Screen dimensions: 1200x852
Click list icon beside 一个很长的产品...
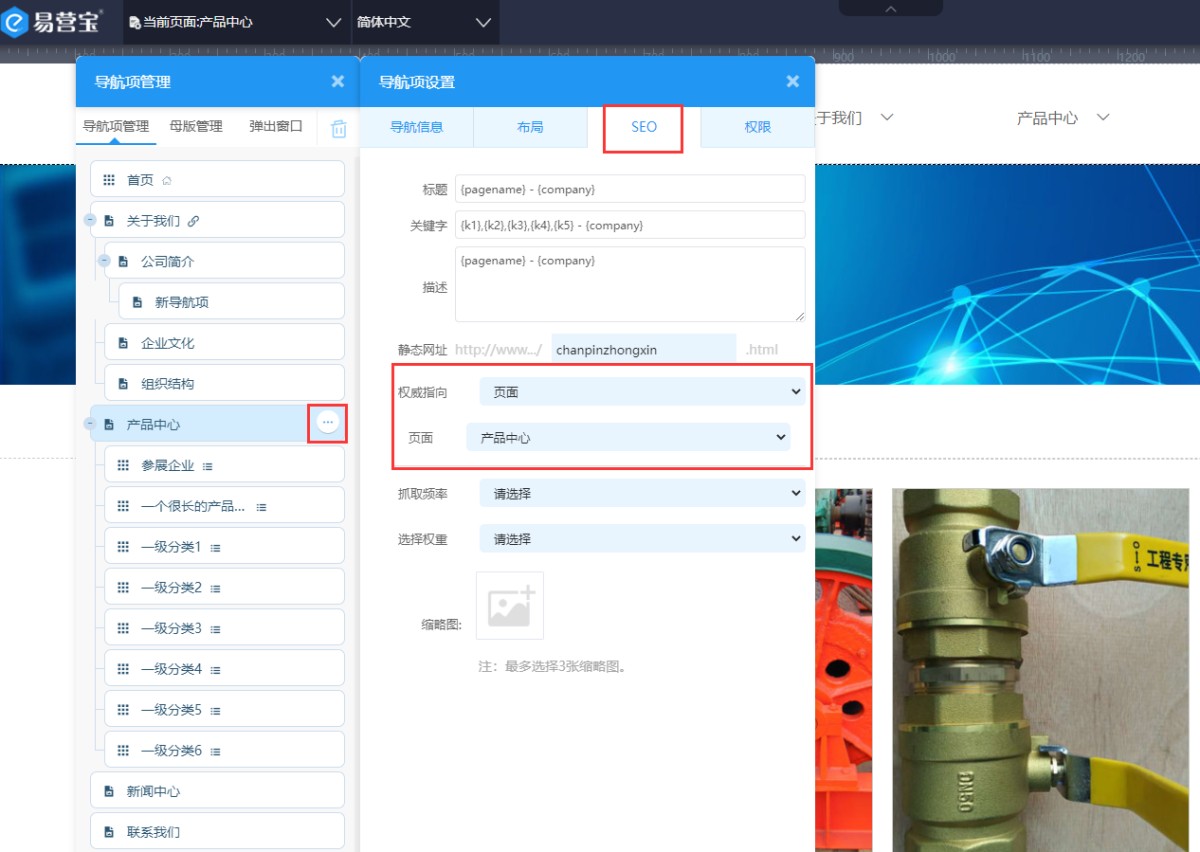262,507
